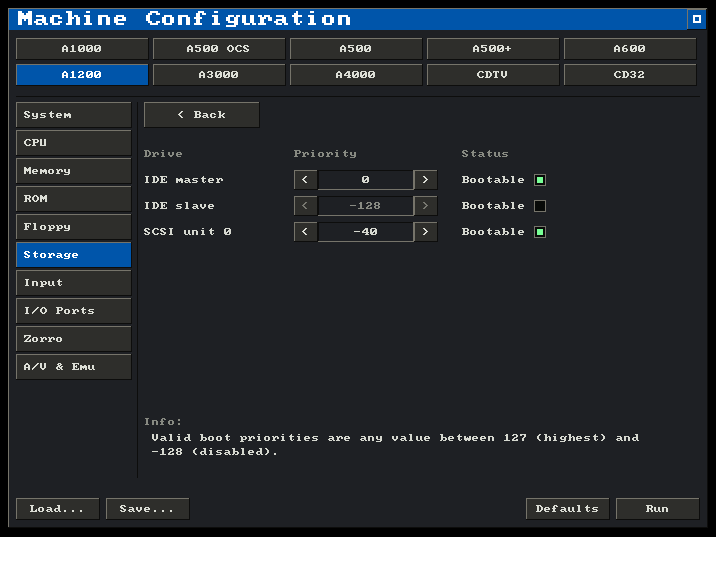
Task: Click the Drive column header
Action: pos(163,154)
